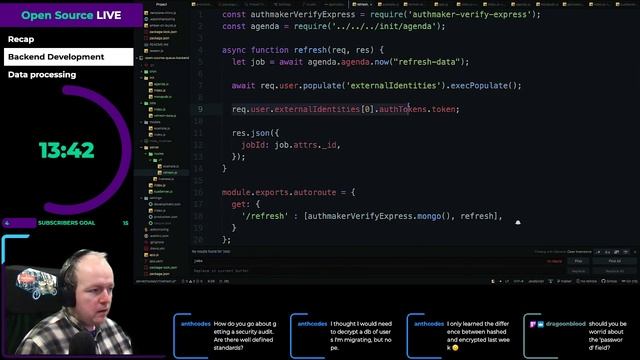Toggle case-sensitive matching in the find panel
The width and height of the screenshot is (640, 360).
click(x=607, y=252)
